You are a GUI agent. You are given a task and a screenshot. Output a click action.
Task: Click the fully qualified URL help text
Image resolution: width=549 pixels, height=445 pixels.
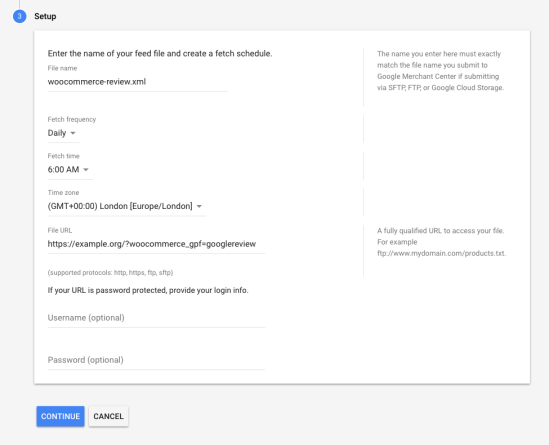pos(442,242)
